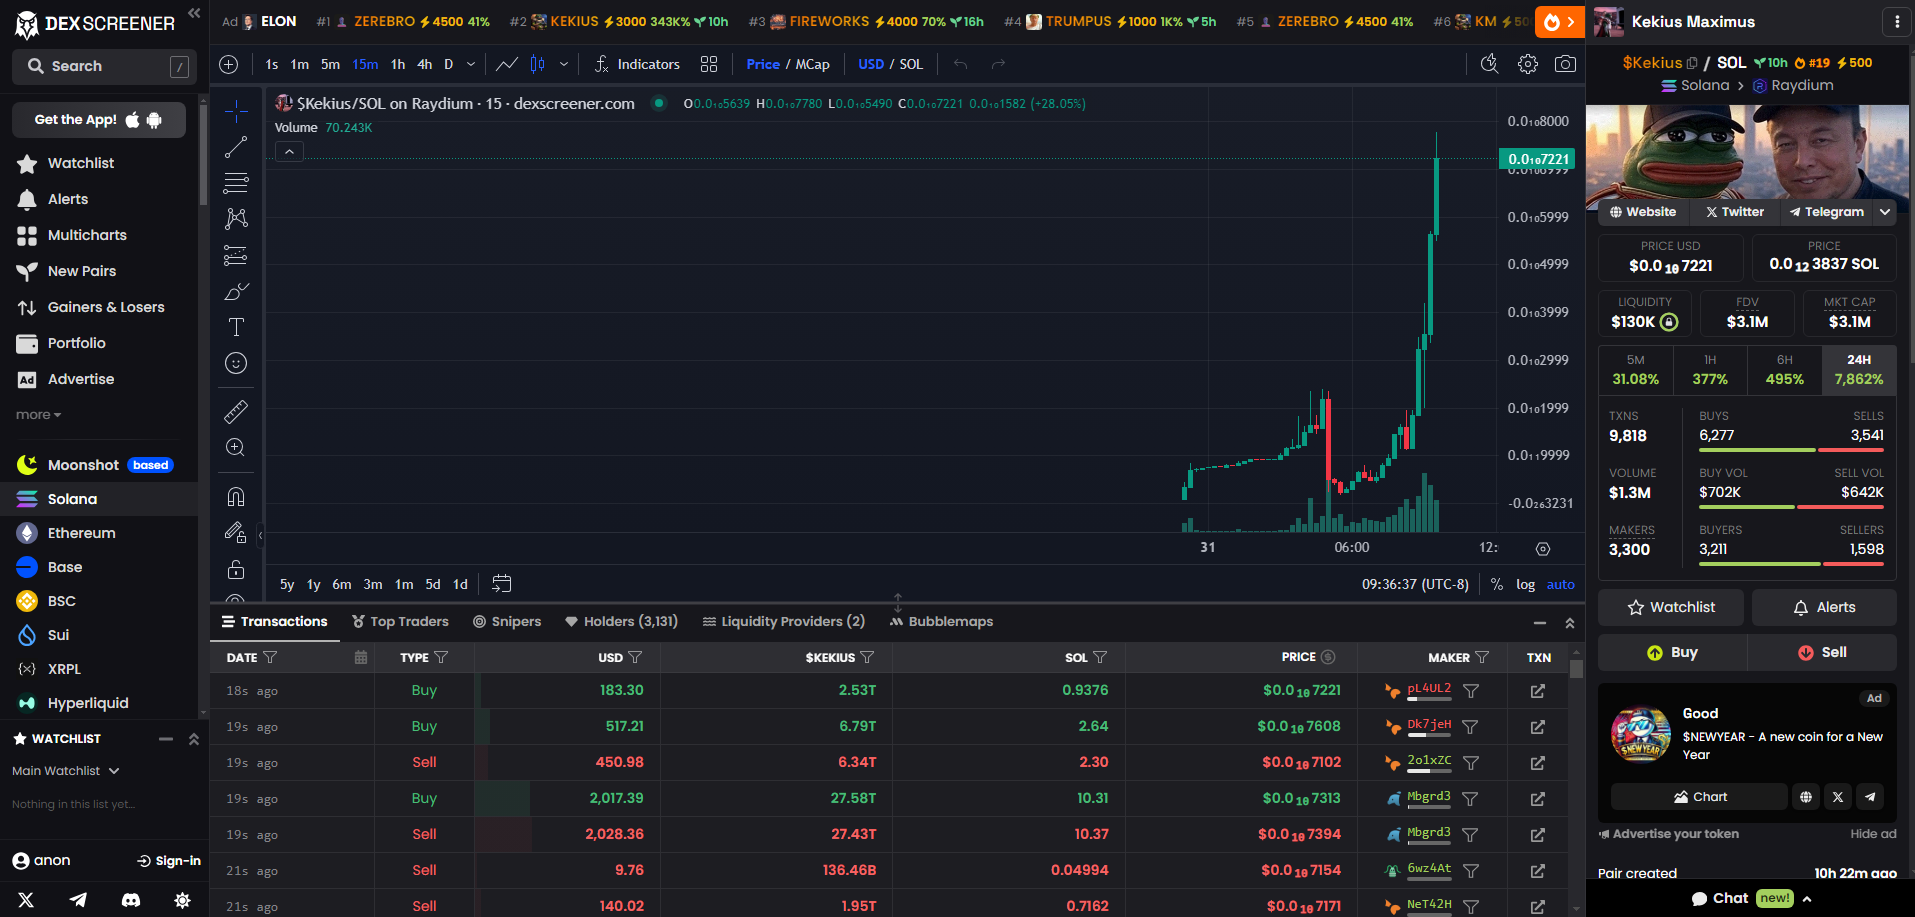1915x917 pixels.
Task: Collapse the left sidebar
Action: coord(194,14)
